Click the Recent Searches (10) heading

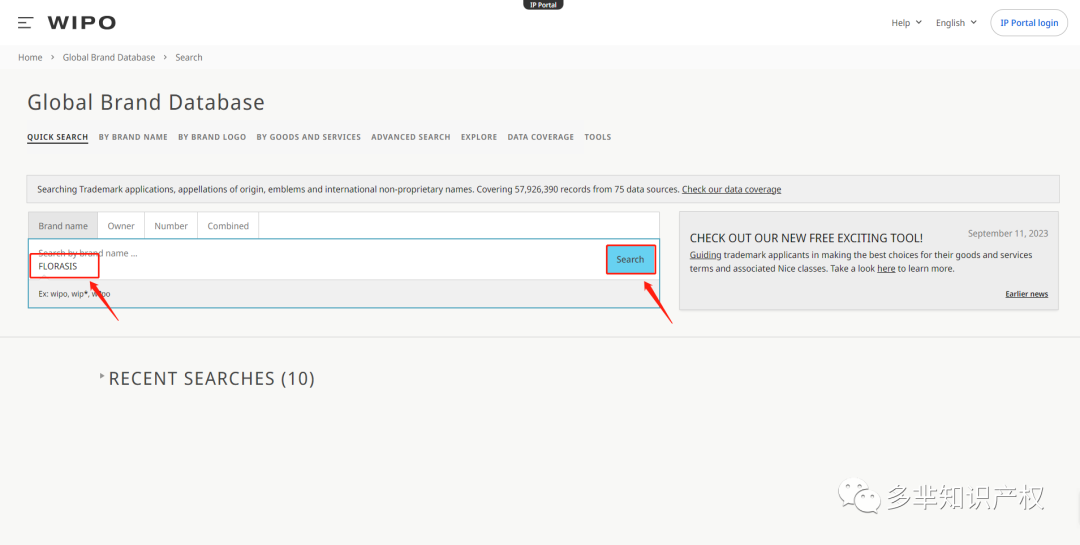pyautogui.click(x=211, y=378)
